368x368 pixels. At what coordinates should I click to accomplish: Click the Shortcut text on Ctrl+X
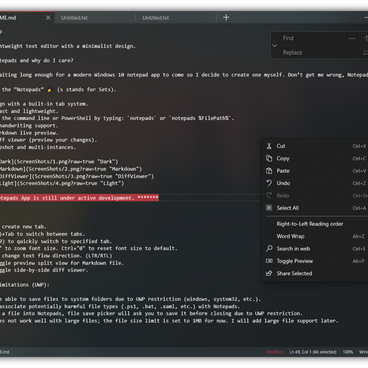tap(359, 146)
